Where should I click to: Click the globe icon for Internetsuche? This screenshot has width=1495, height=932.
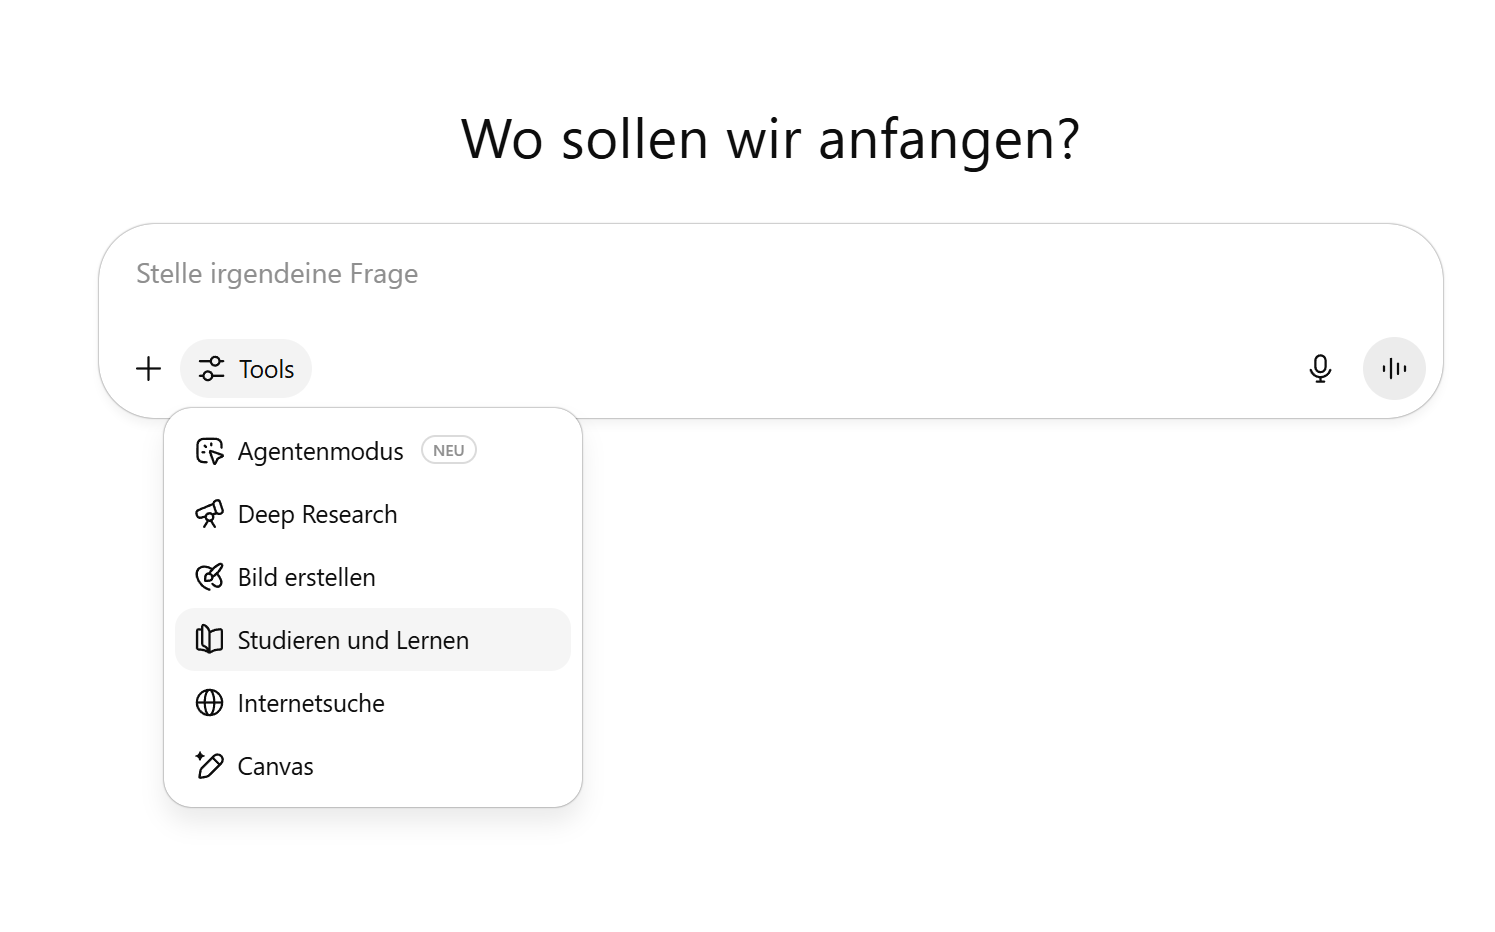(x=209, y=703)
